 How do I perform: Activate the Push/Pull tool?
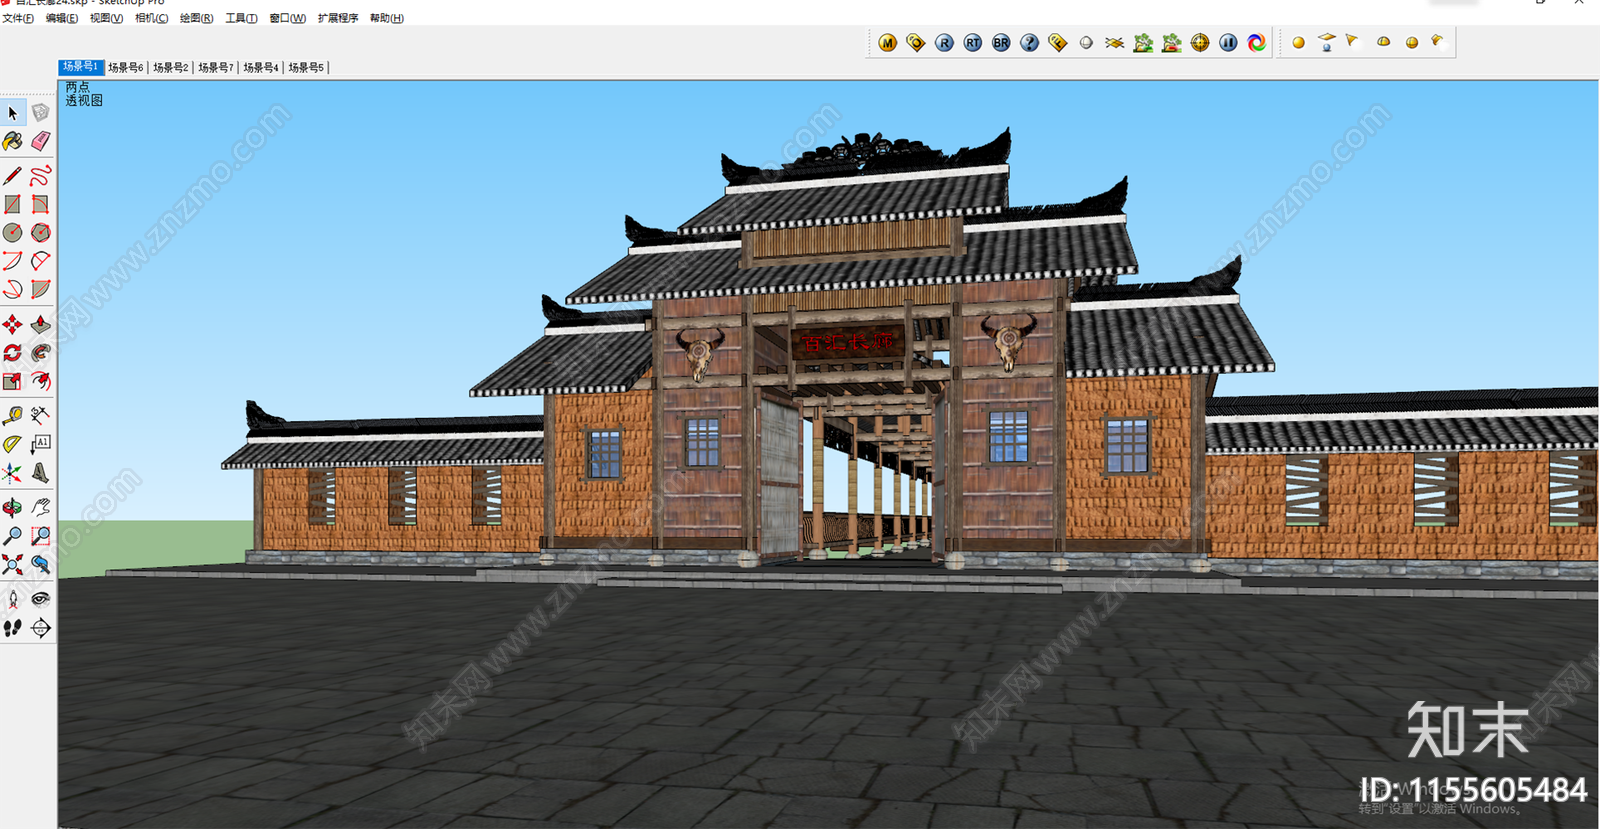40,324
